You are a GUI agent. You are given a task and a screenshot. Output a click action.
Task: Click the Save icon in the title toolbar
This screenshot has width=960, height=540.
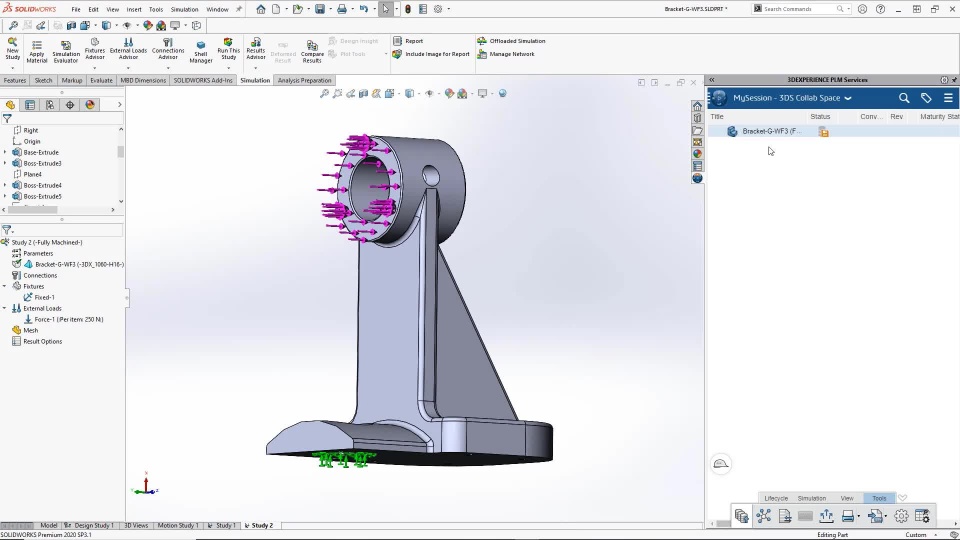pos(320,9)
